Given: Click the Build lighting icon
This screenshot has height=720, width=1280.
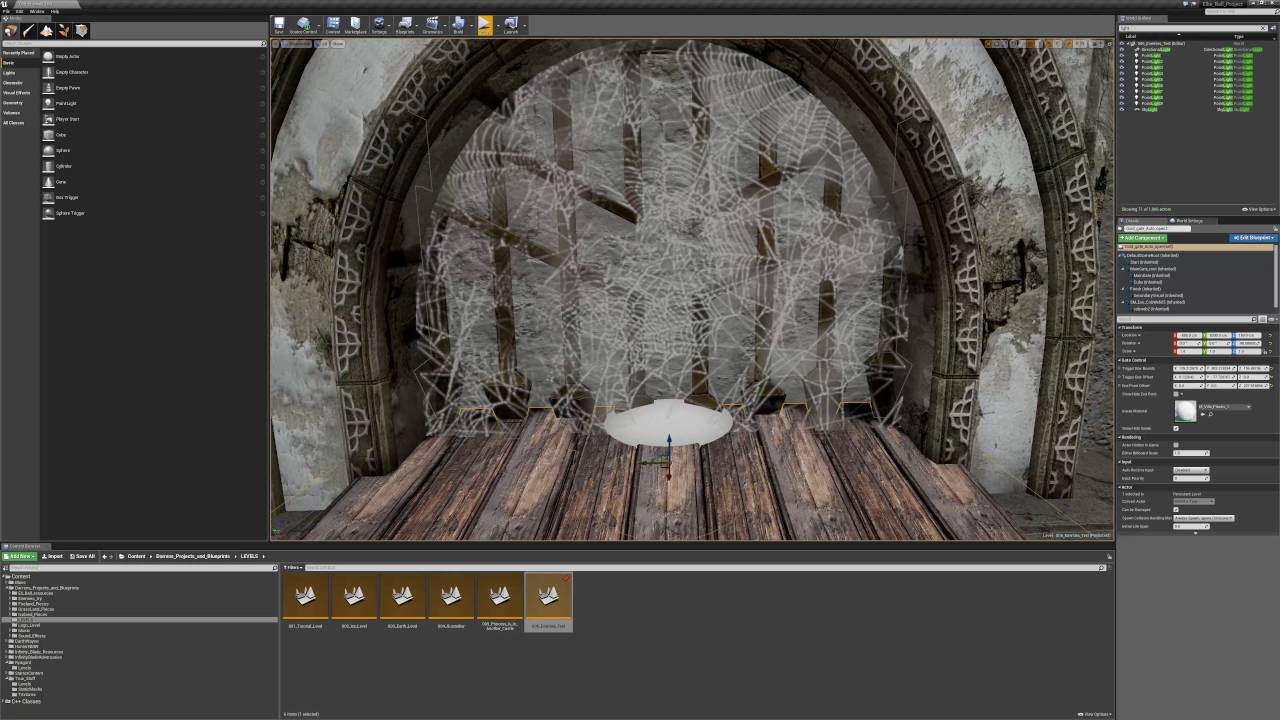Looking at the screenshot, I should (458, 24).
